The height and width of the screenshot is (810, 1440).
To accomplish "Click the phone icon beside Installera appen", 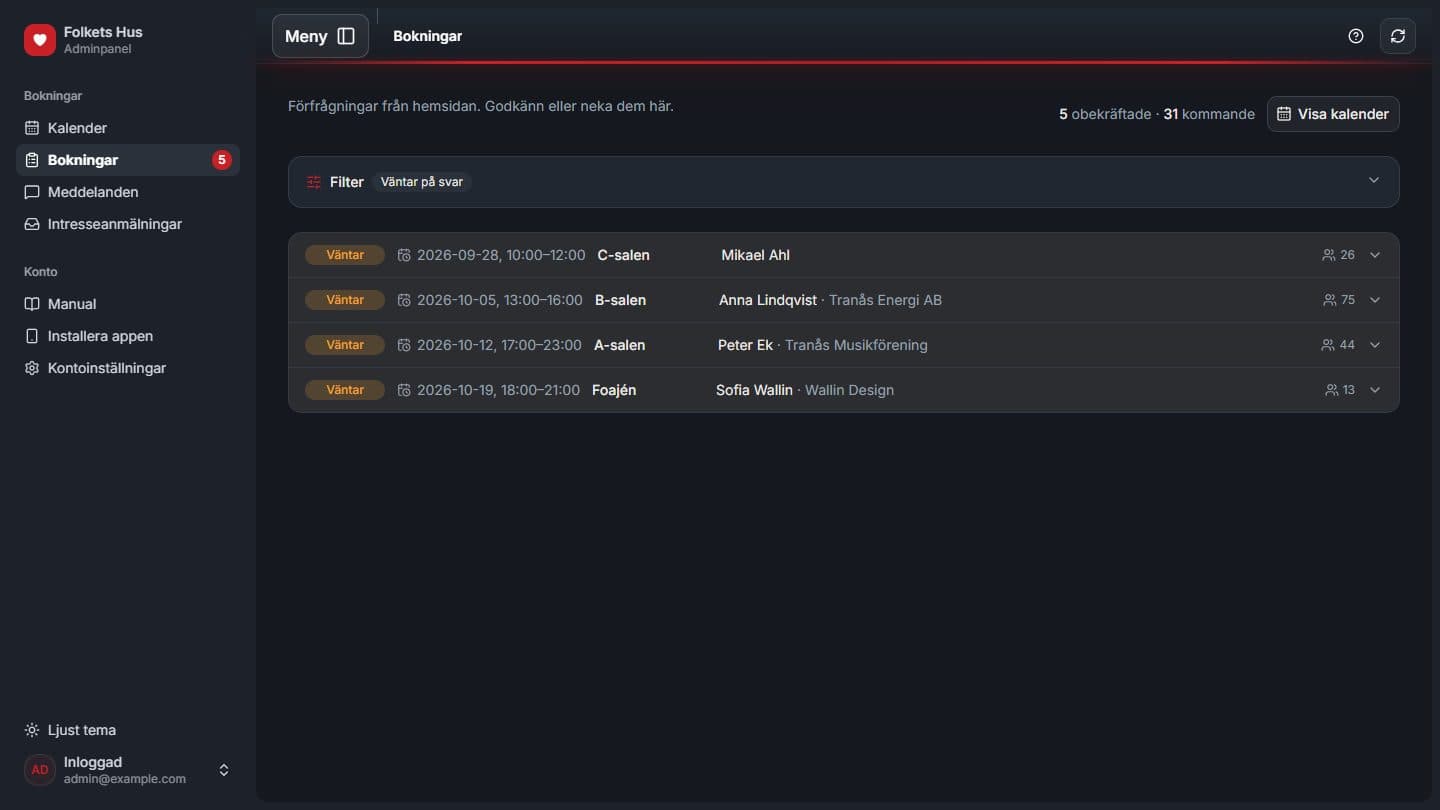I will pos(32,336).
